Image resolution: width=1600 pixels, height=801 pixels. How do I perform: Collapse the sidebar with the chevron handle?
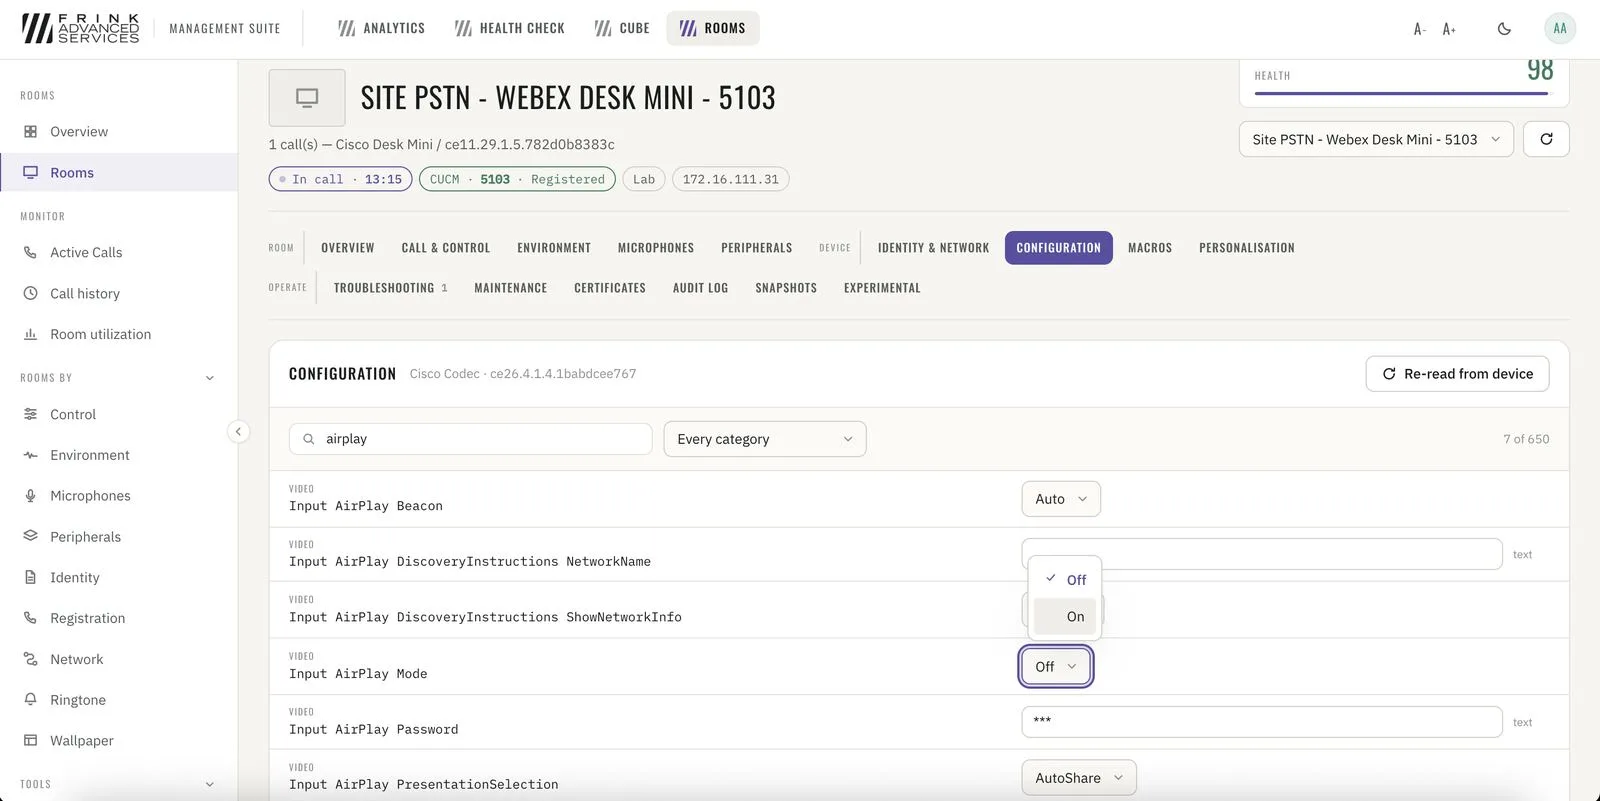click(238, 431)
